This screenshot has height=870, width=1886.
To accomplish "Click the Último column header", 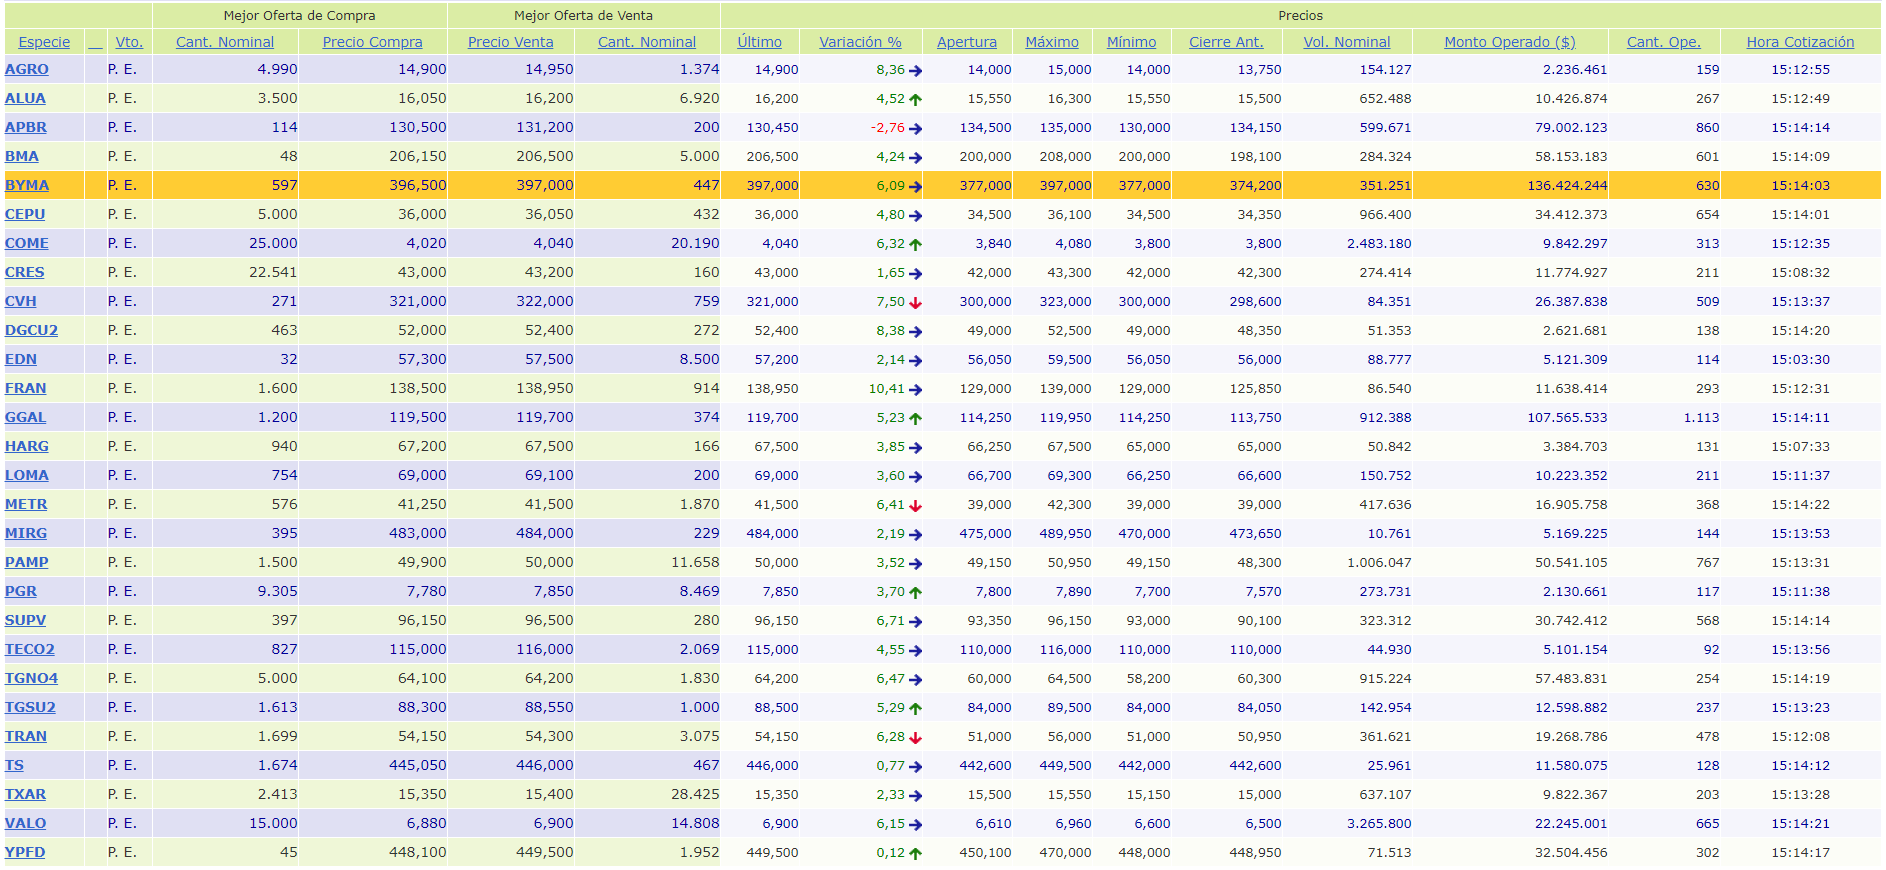I will [x=759, y=42].
